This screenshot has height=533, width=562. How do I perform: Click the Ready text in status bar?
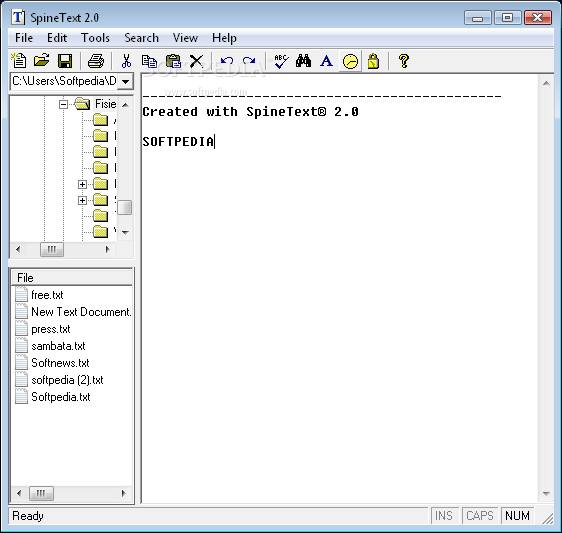point(28,516)
